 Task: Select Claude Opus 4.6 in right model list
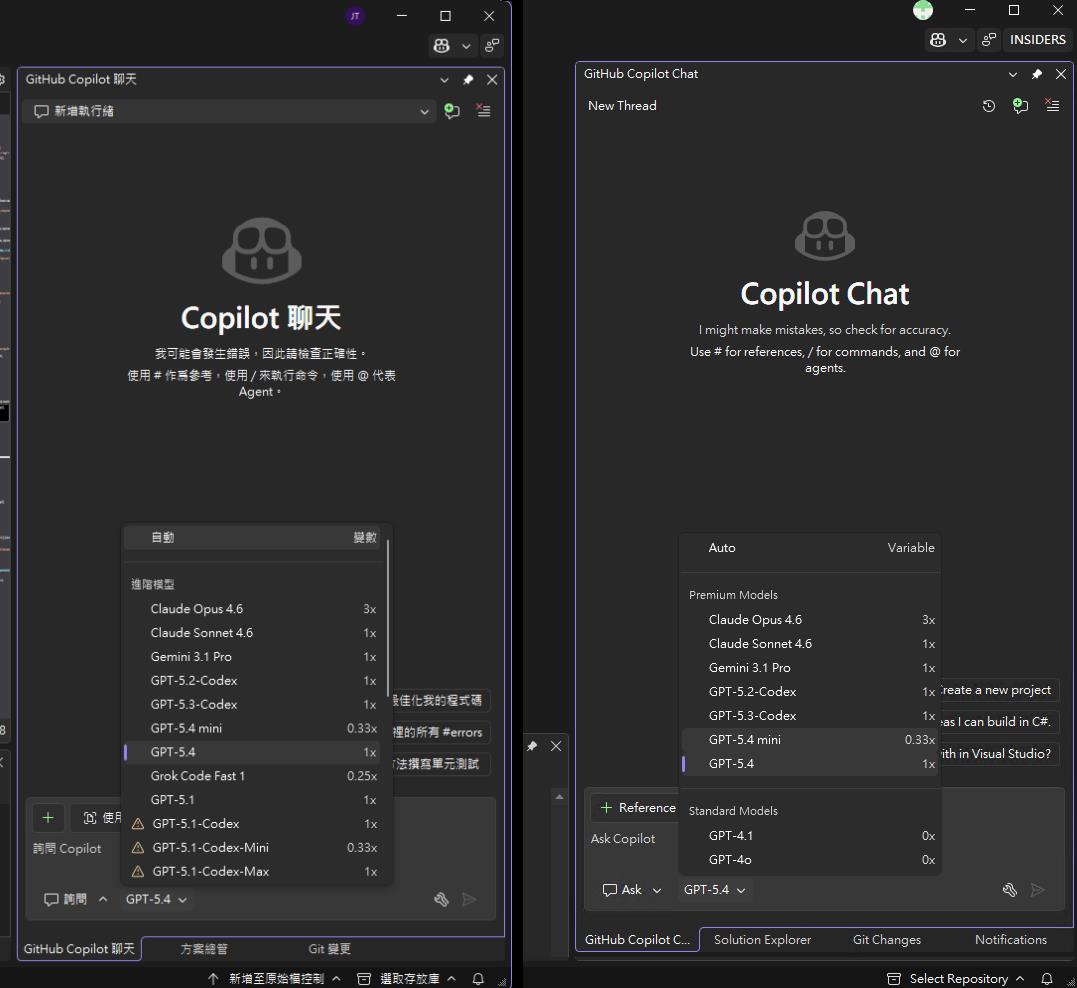tap(755, 620)
